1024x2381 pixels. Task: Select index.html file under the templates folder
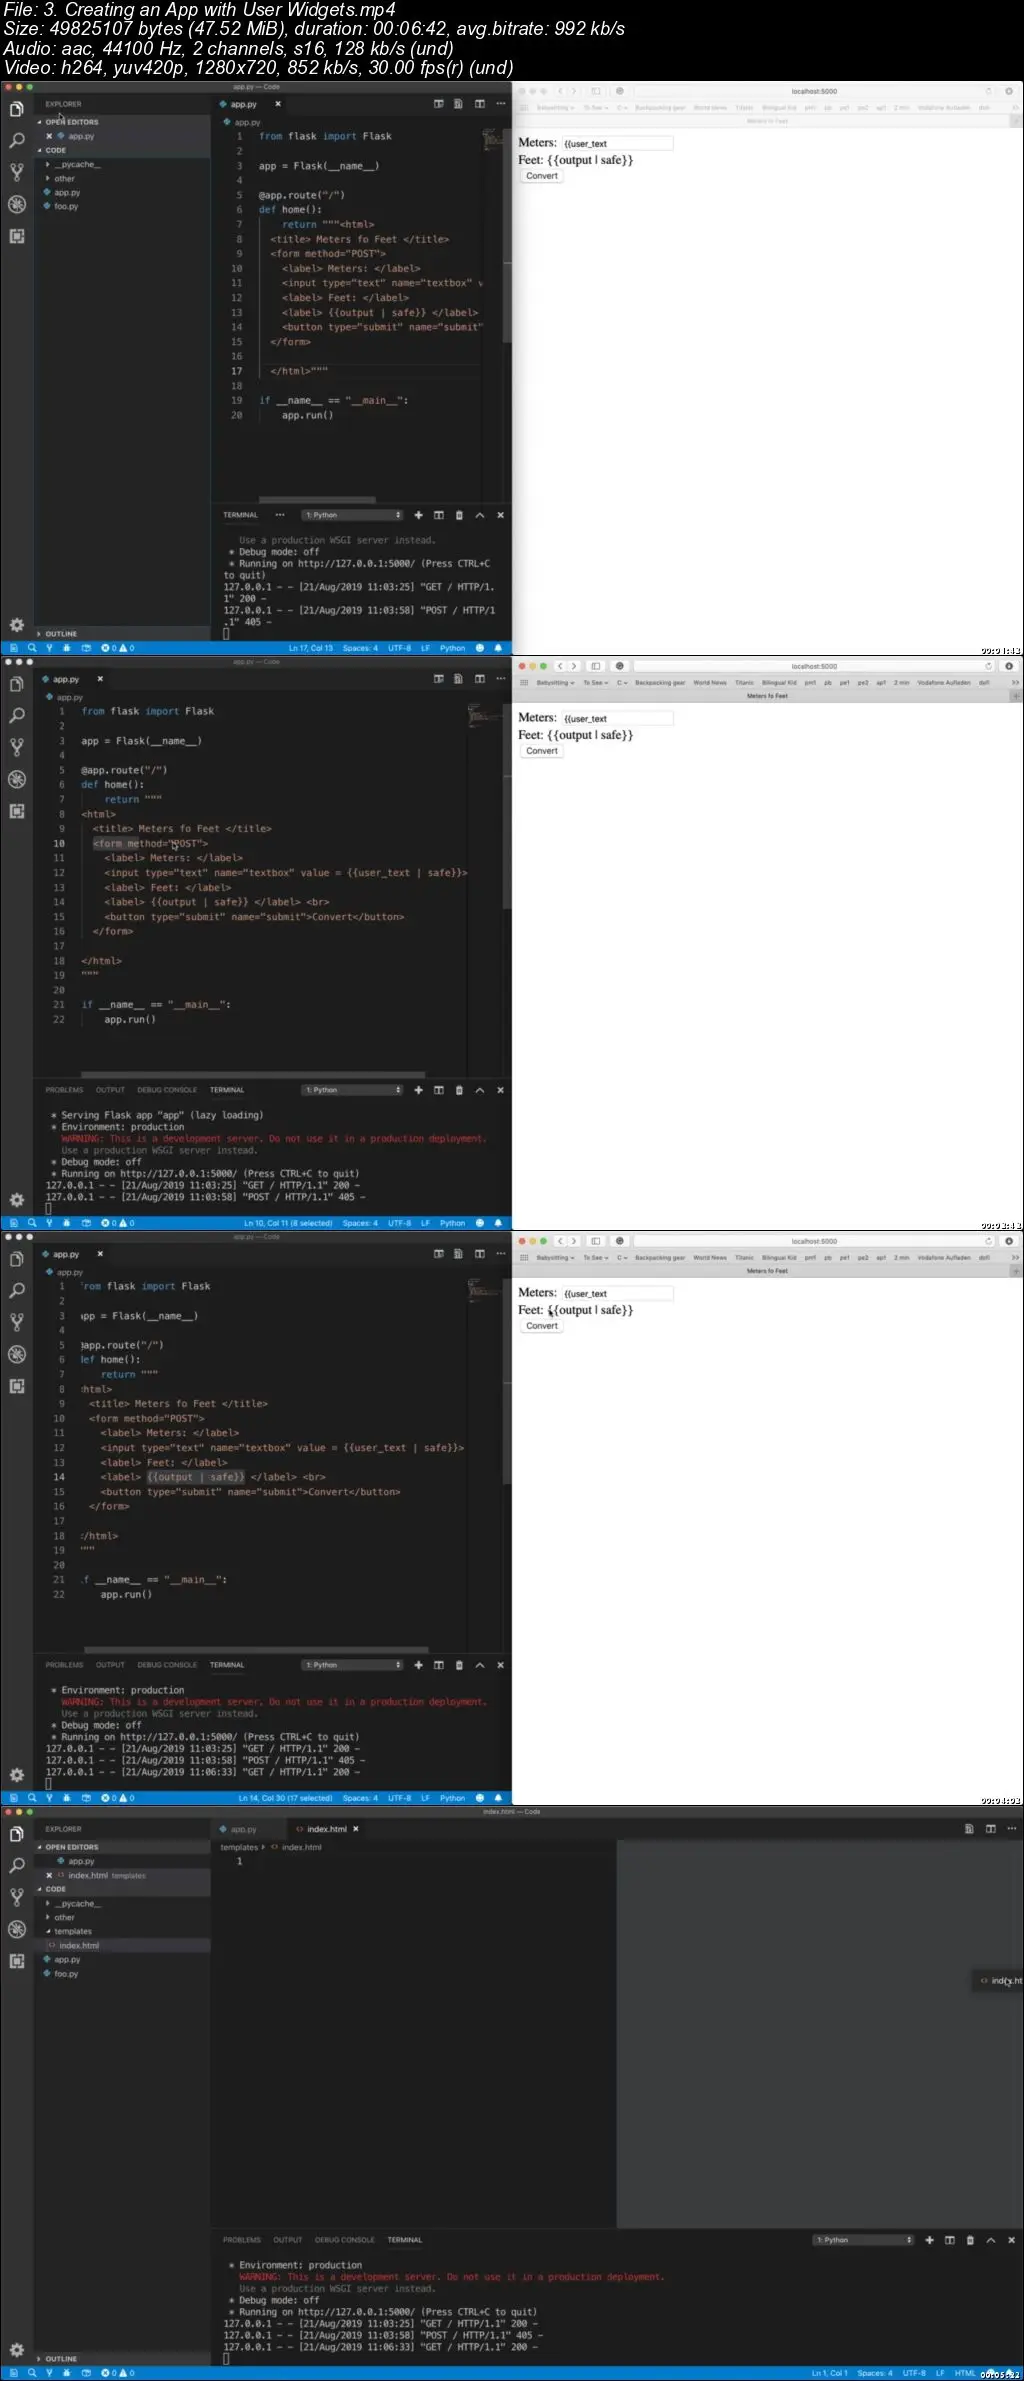(x=78, y=1945)
